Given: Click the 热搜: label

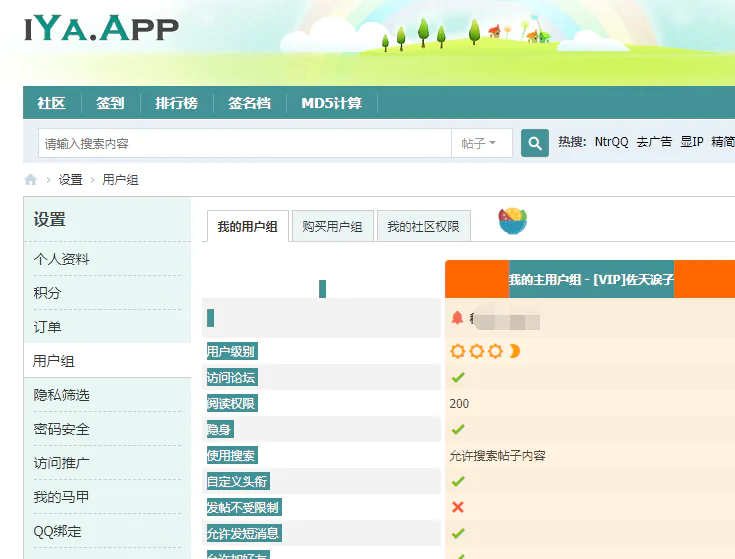Looking at the screenshot, I should pos(572,142).
